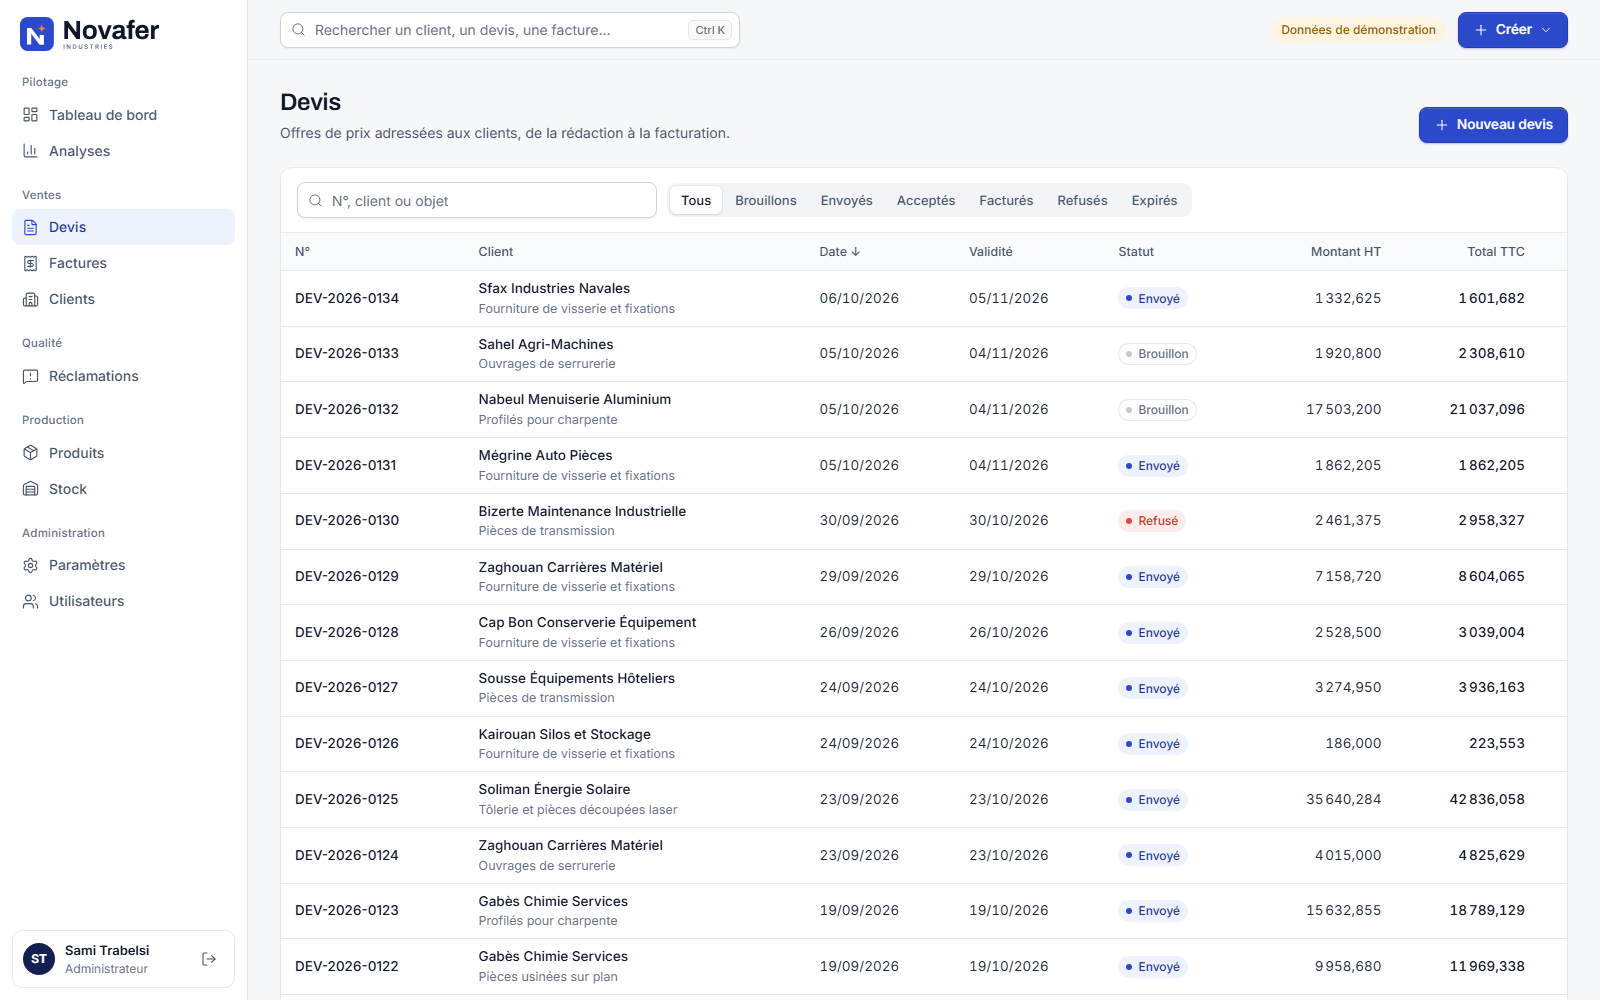Open Paramètres via its gear icon

click(x=31, y=565)
